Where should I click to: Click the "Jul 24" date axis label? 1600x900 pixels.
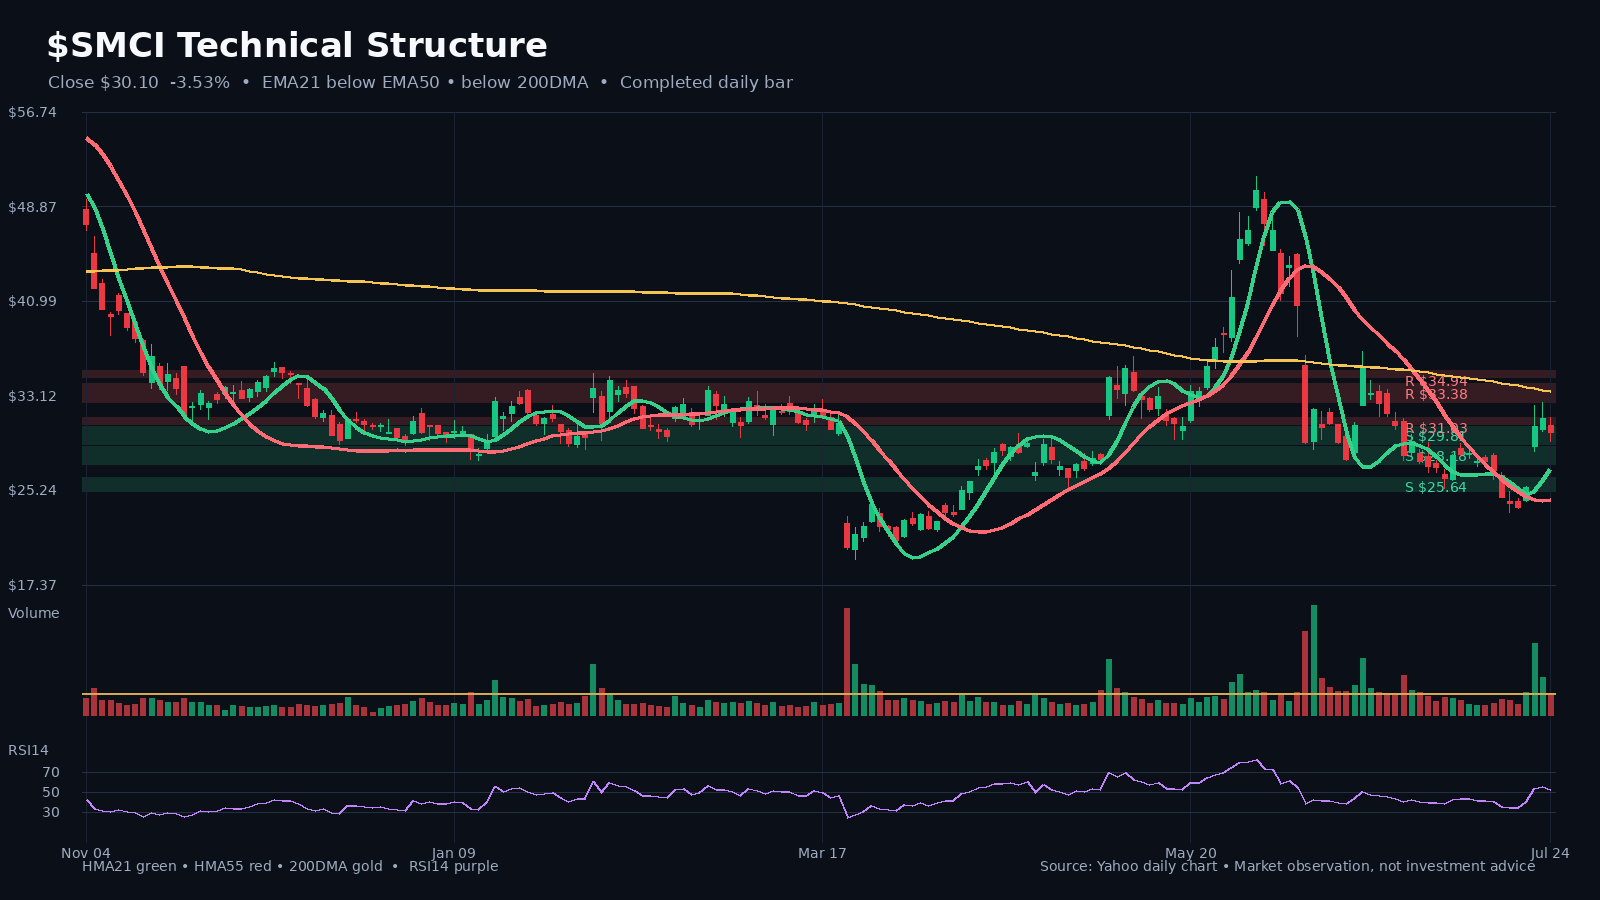click(1550, 853)
